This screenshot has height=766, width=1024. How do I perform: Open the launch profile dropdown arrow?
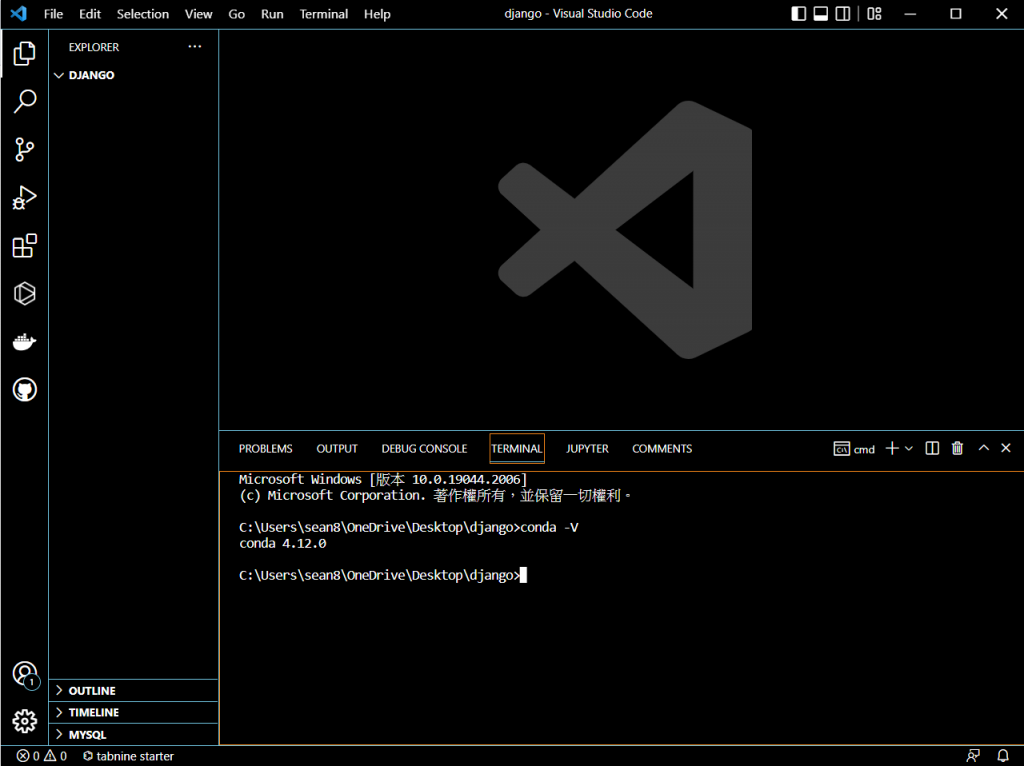pos(908,449)
